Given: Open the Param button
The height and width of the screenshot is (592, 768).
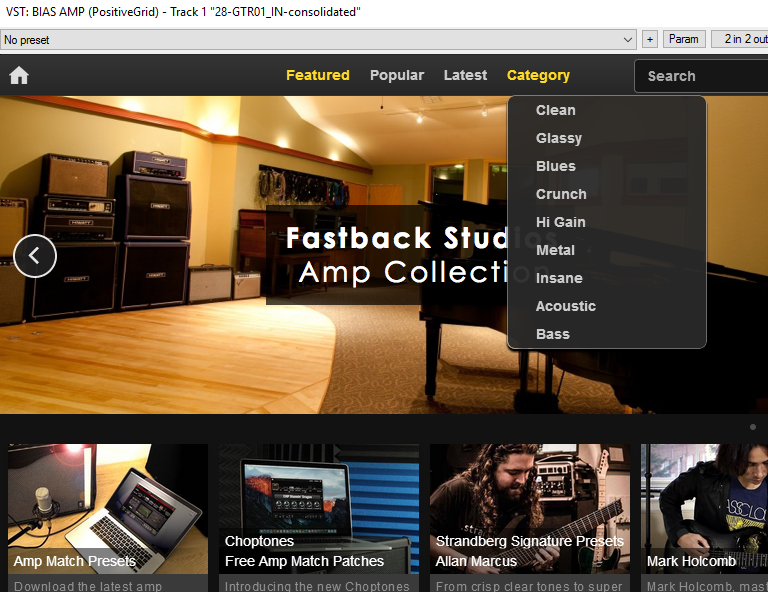Looking at the screenshot, I should (x=684, y=39).
